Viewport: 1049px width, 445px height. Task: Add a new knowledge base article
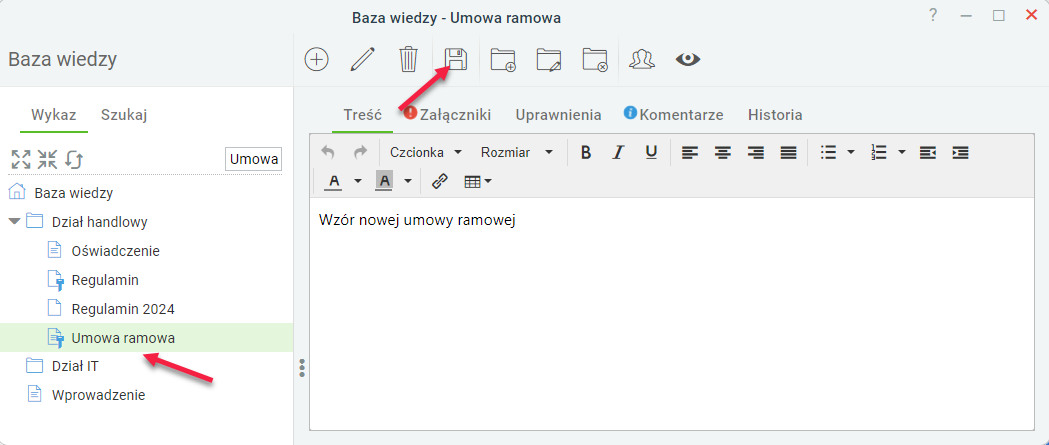click(x=316, y=60)
